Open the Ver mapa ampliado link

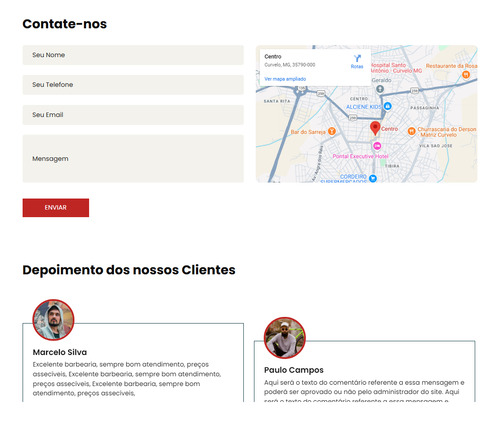[x=285, y=79]
